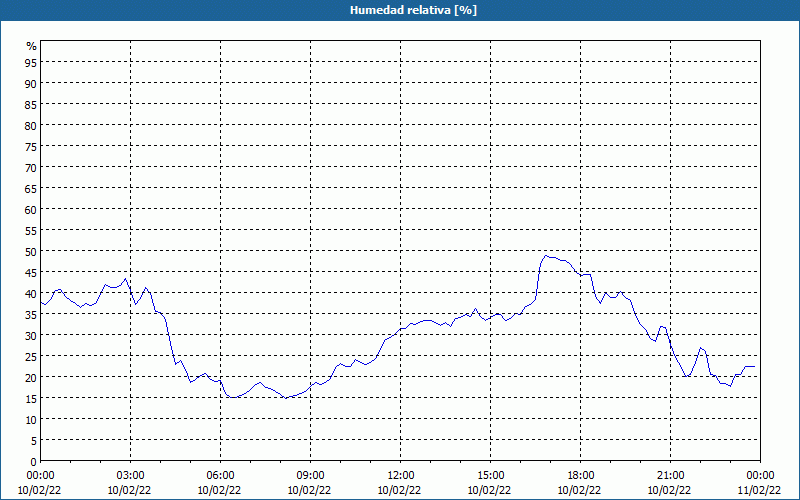Choose the 65 label on the vertical axis

pos(31,188)
